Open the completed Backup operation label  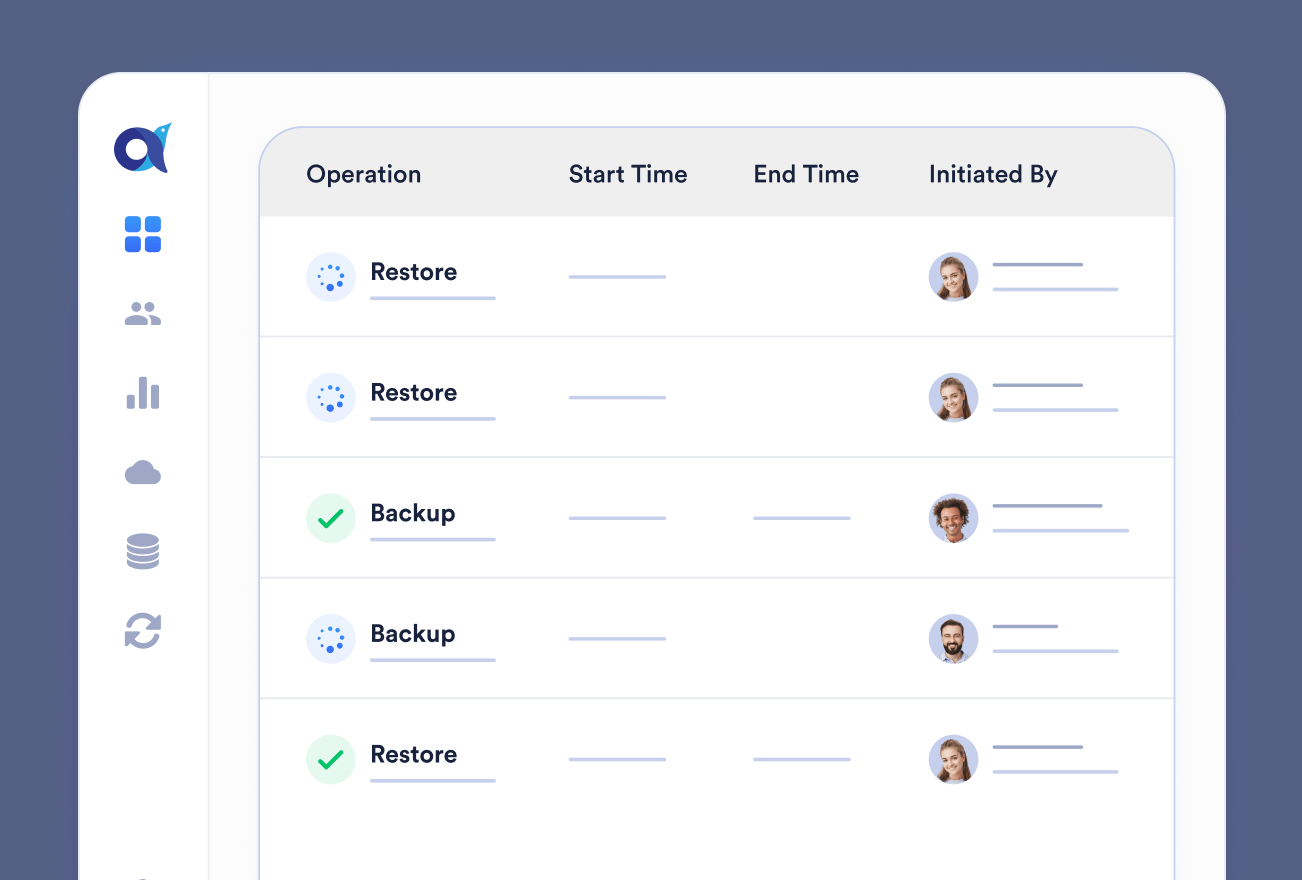(413, 513)
